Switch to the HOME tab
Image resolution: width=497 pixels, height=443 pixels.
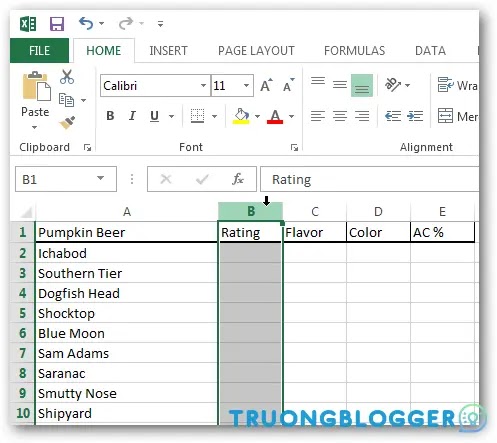point(104,51)
